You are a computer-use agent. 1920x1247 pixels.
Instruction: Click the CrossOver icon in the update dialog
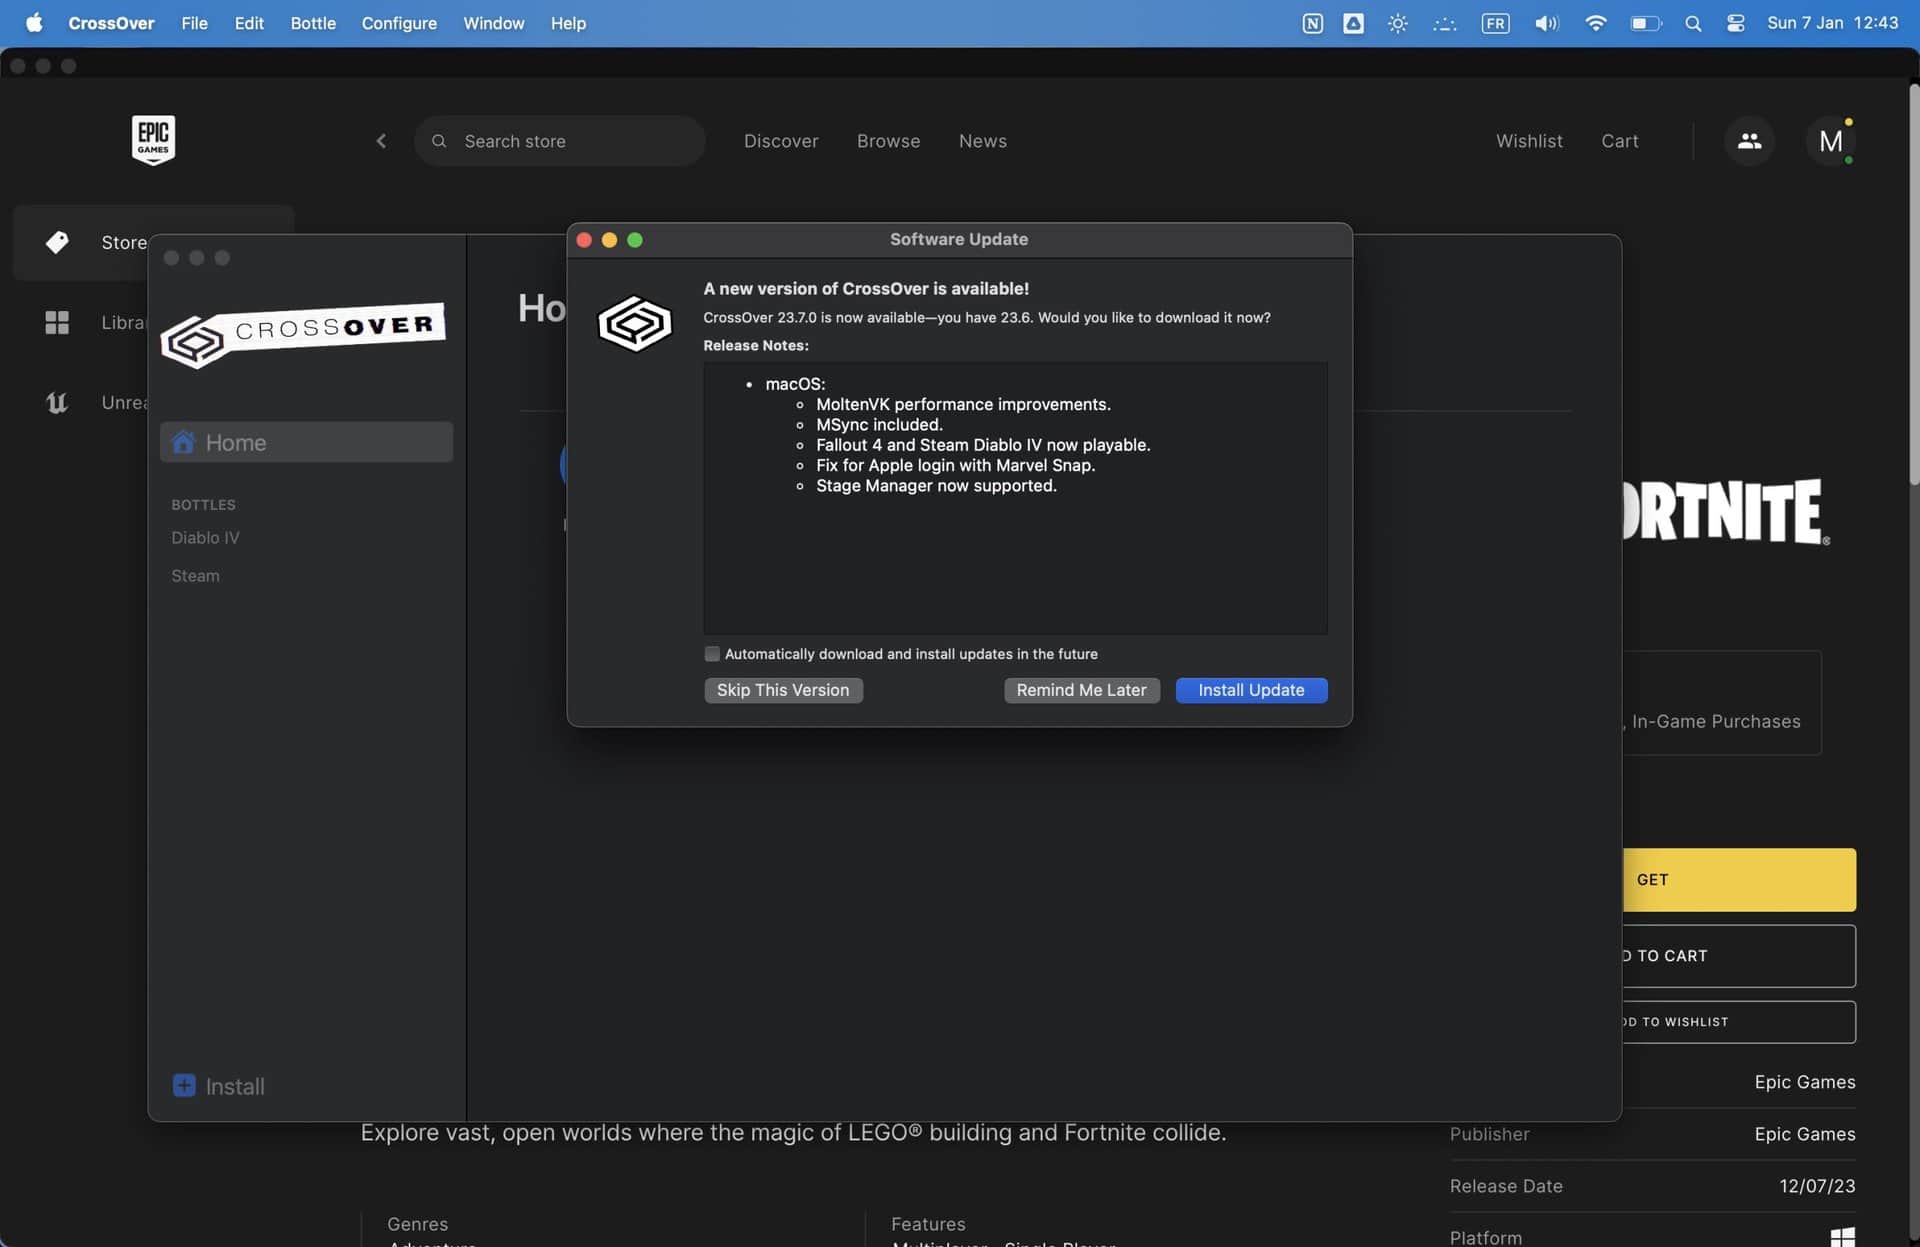[x=635, y=323]
